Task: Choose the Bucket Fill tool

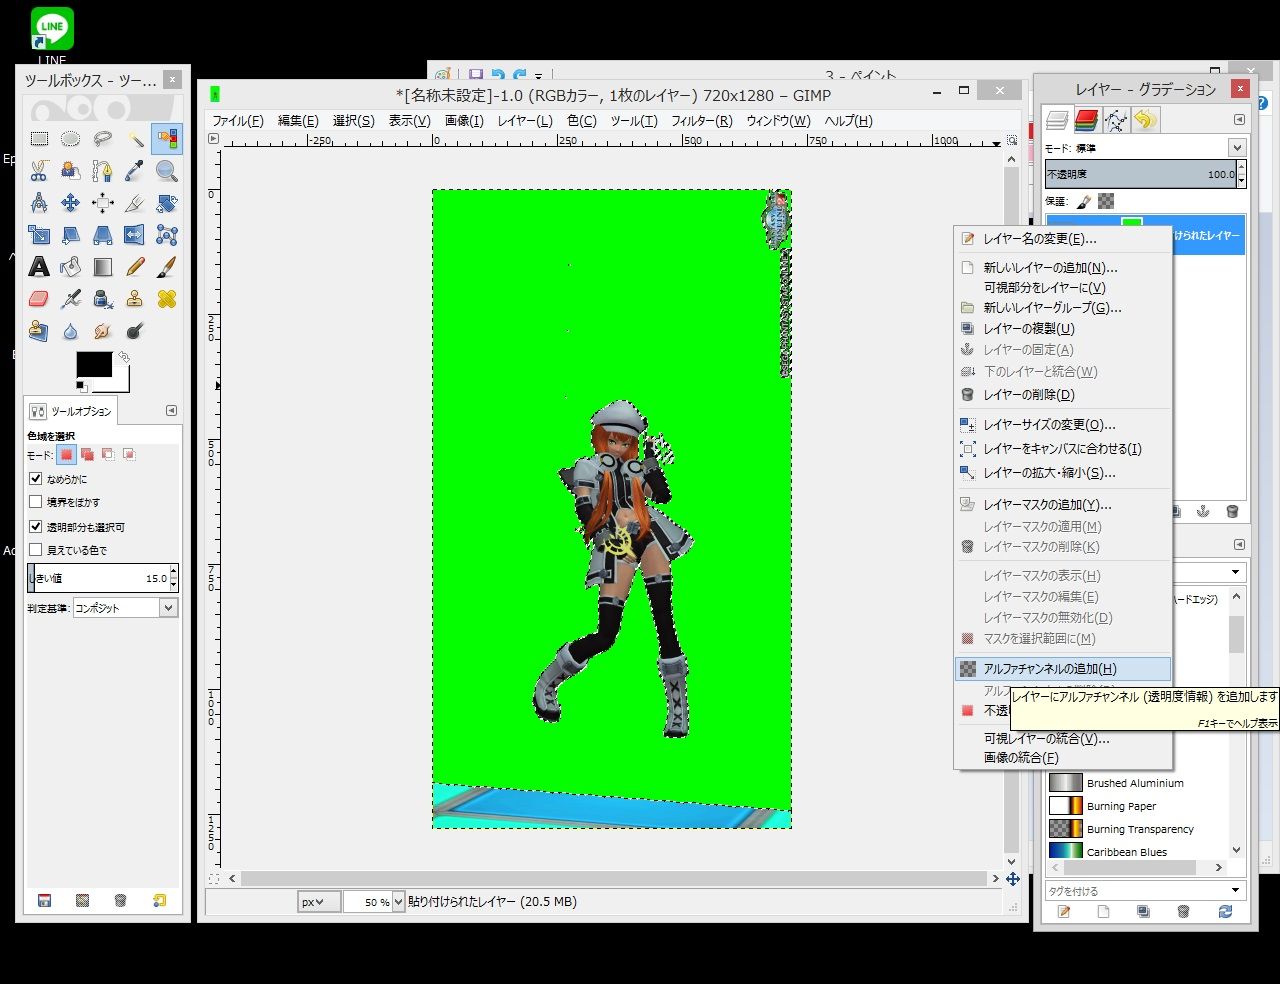Action: click(71, 267)
